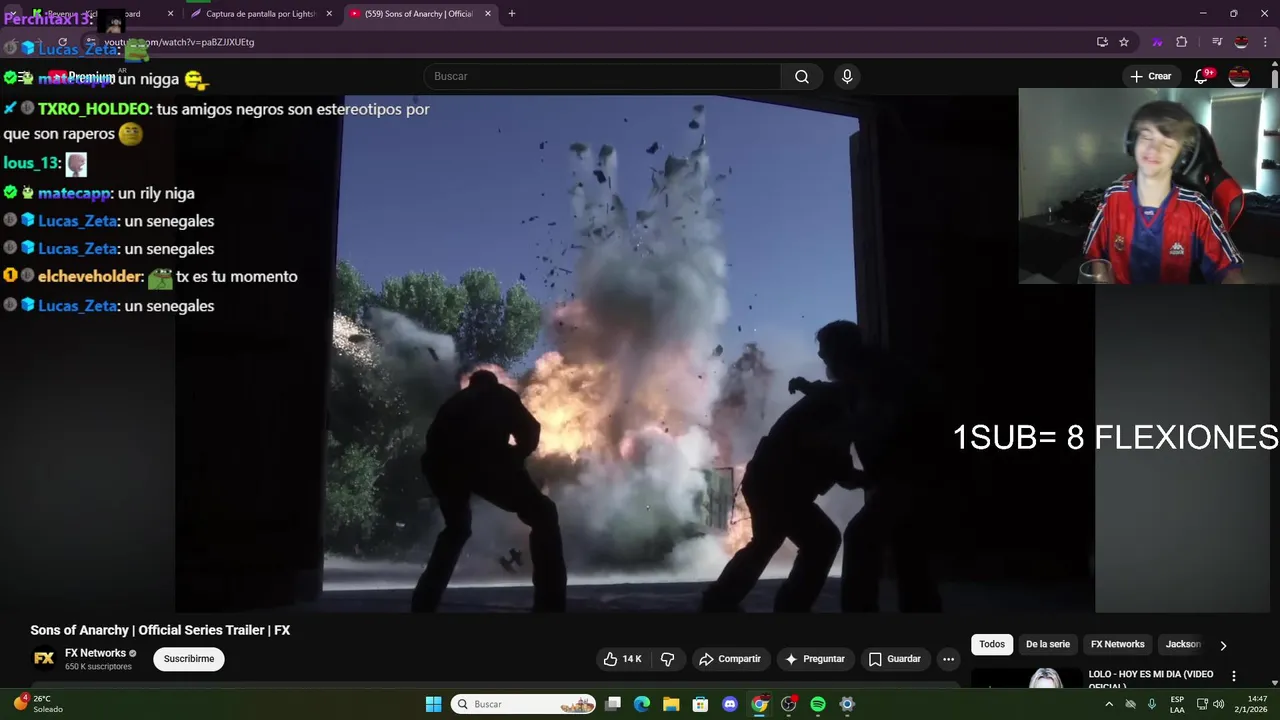Screen dimensions: 1280x720
Task: Click Chrome icon on taskbar
Action: [x=759, y=704]
